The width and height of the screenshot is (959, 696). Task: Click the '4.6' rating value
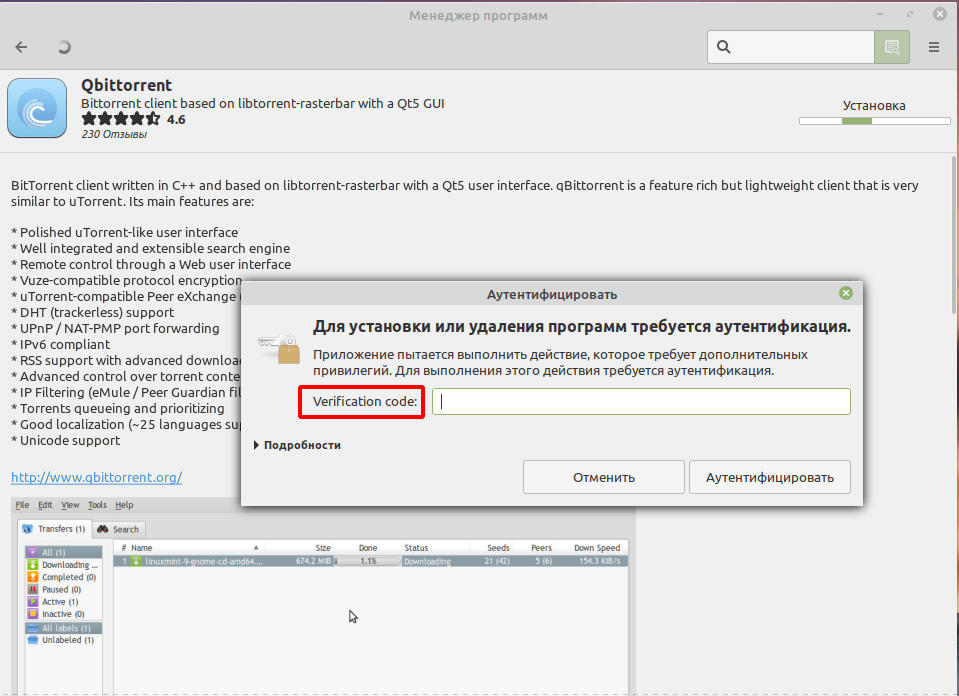176,119
